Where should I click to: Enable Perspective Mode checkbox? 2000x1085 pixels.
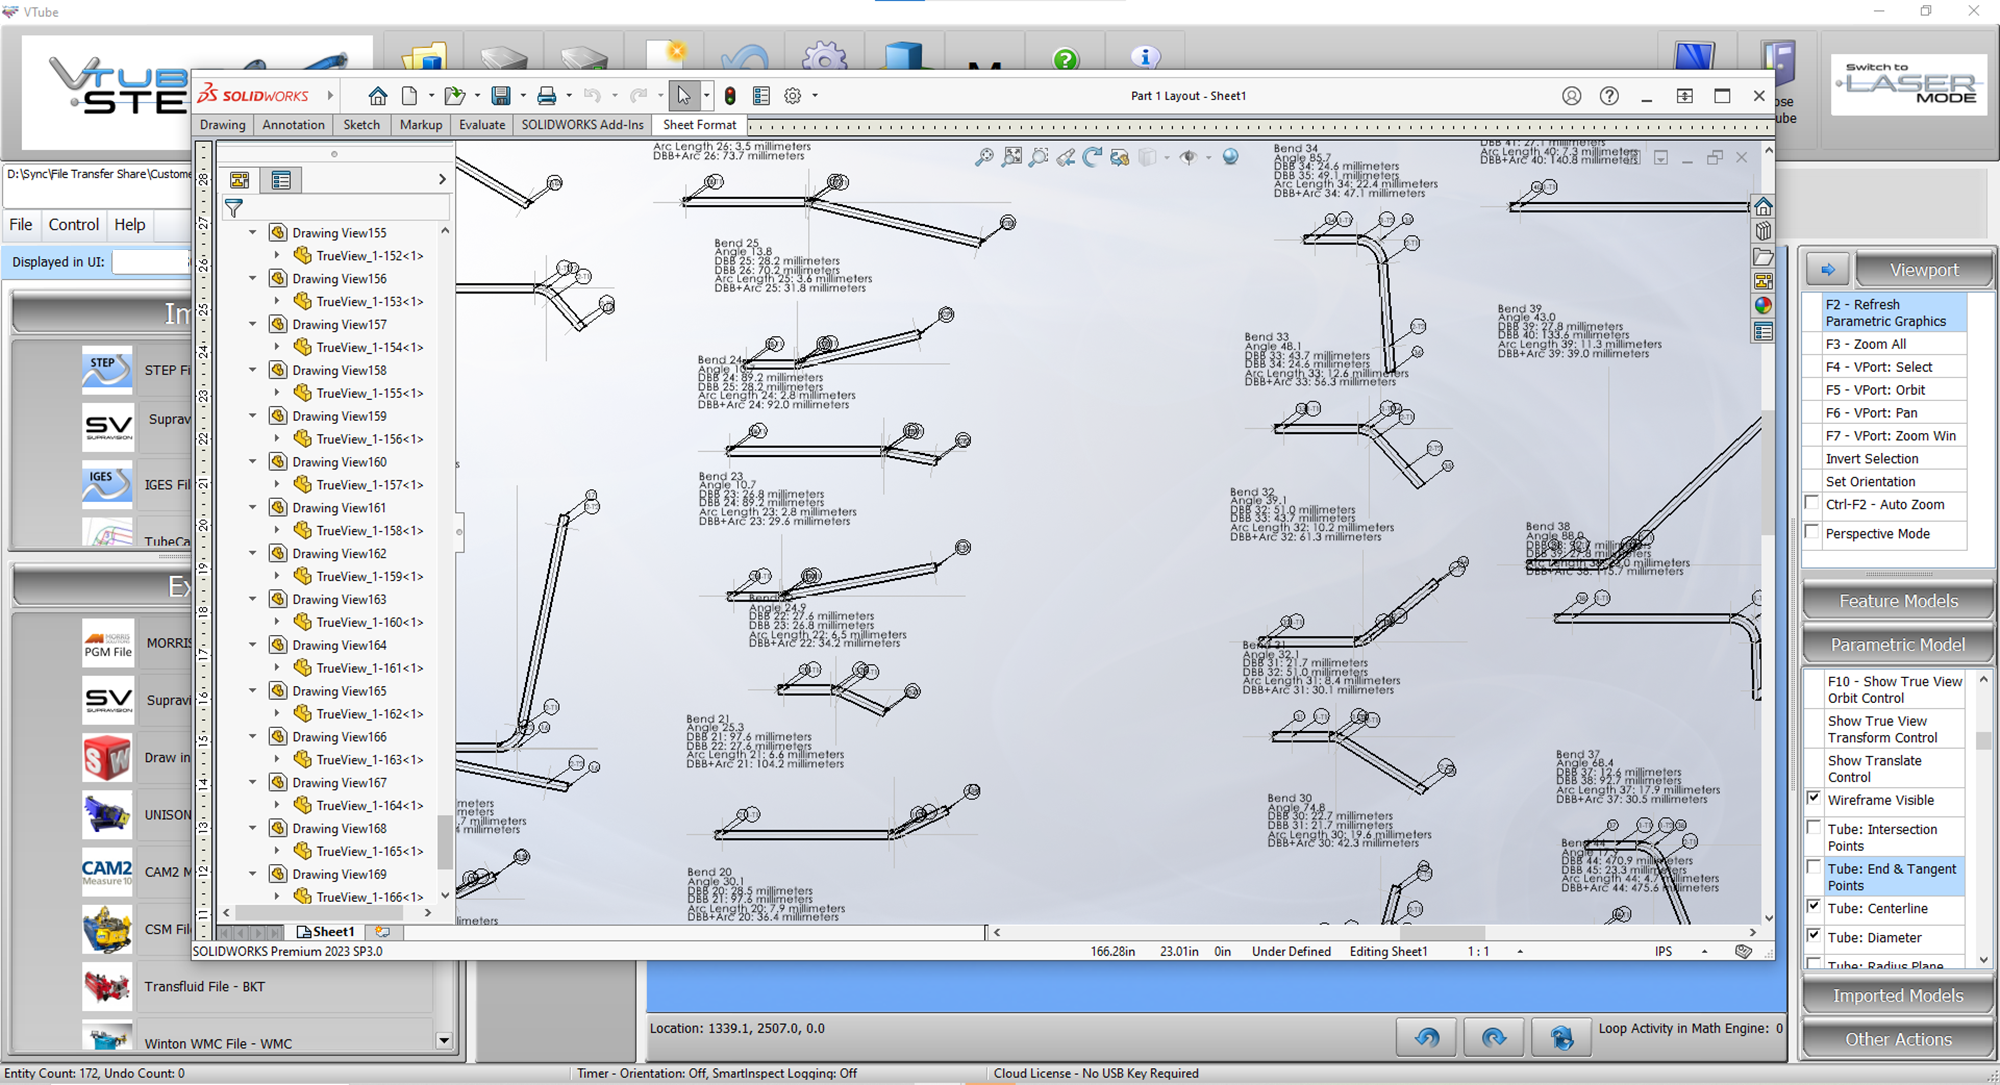coord(1813,533)
